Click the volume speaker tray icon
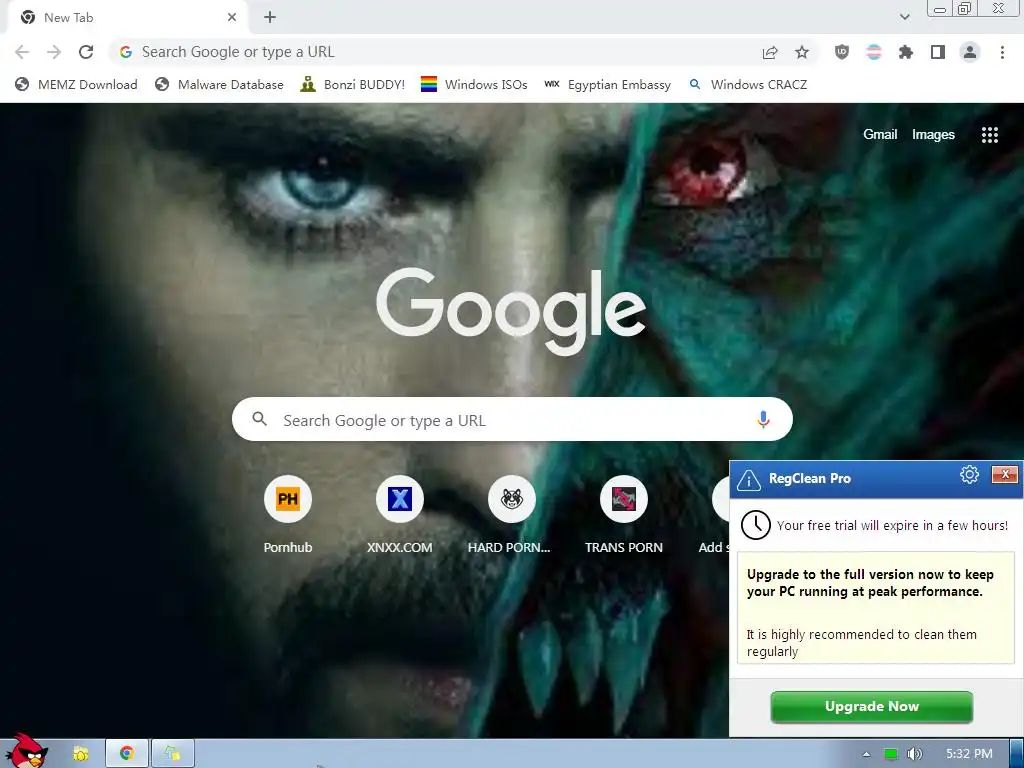Viewport: 1024px width, 768px height. coord(914,754)
